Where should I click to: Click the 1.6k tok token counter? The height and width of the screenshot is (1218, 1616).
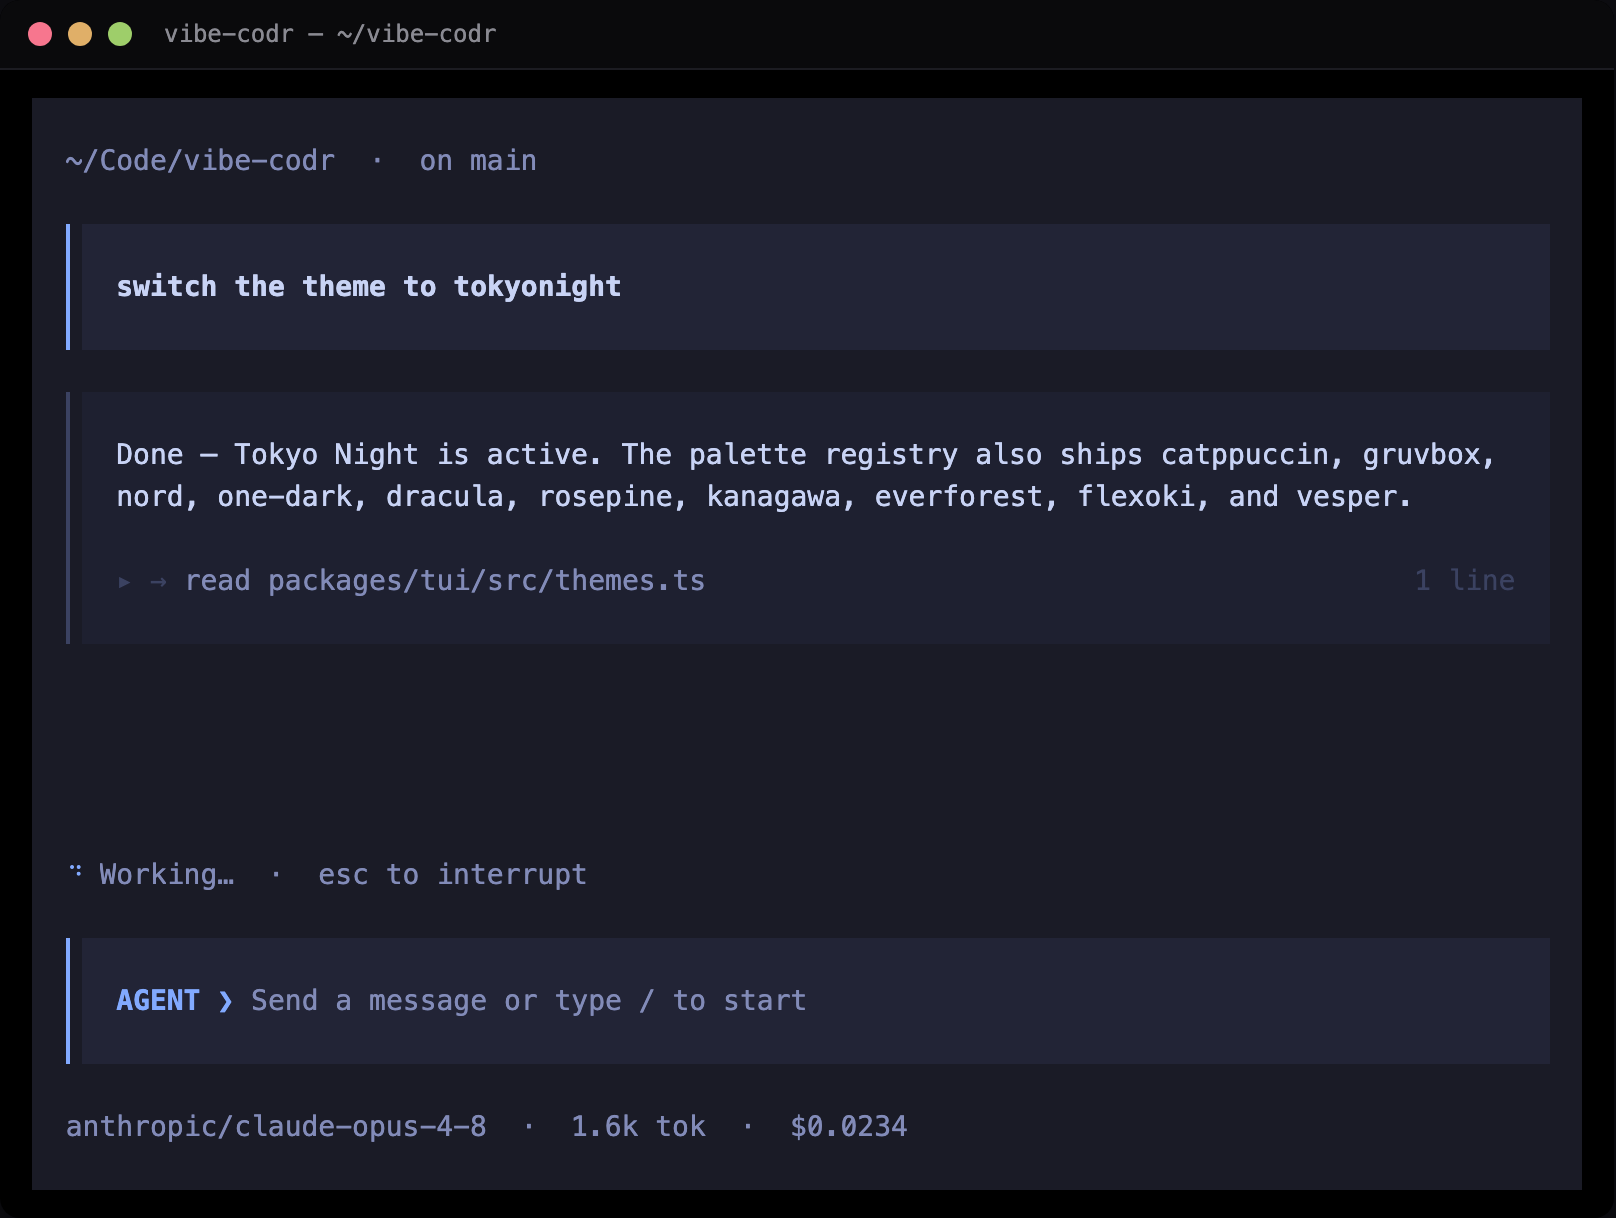(x=638, y=1127)
